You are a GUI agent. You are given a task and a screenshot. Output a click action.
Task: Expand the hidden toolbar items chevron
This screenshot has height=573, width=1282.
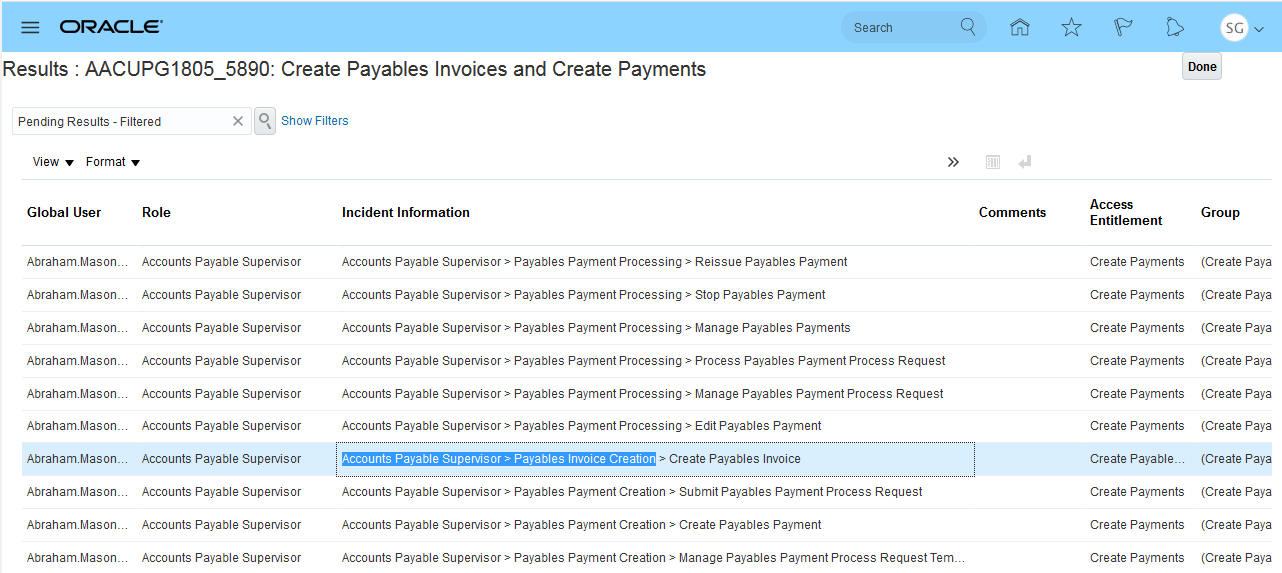point(953,162)
